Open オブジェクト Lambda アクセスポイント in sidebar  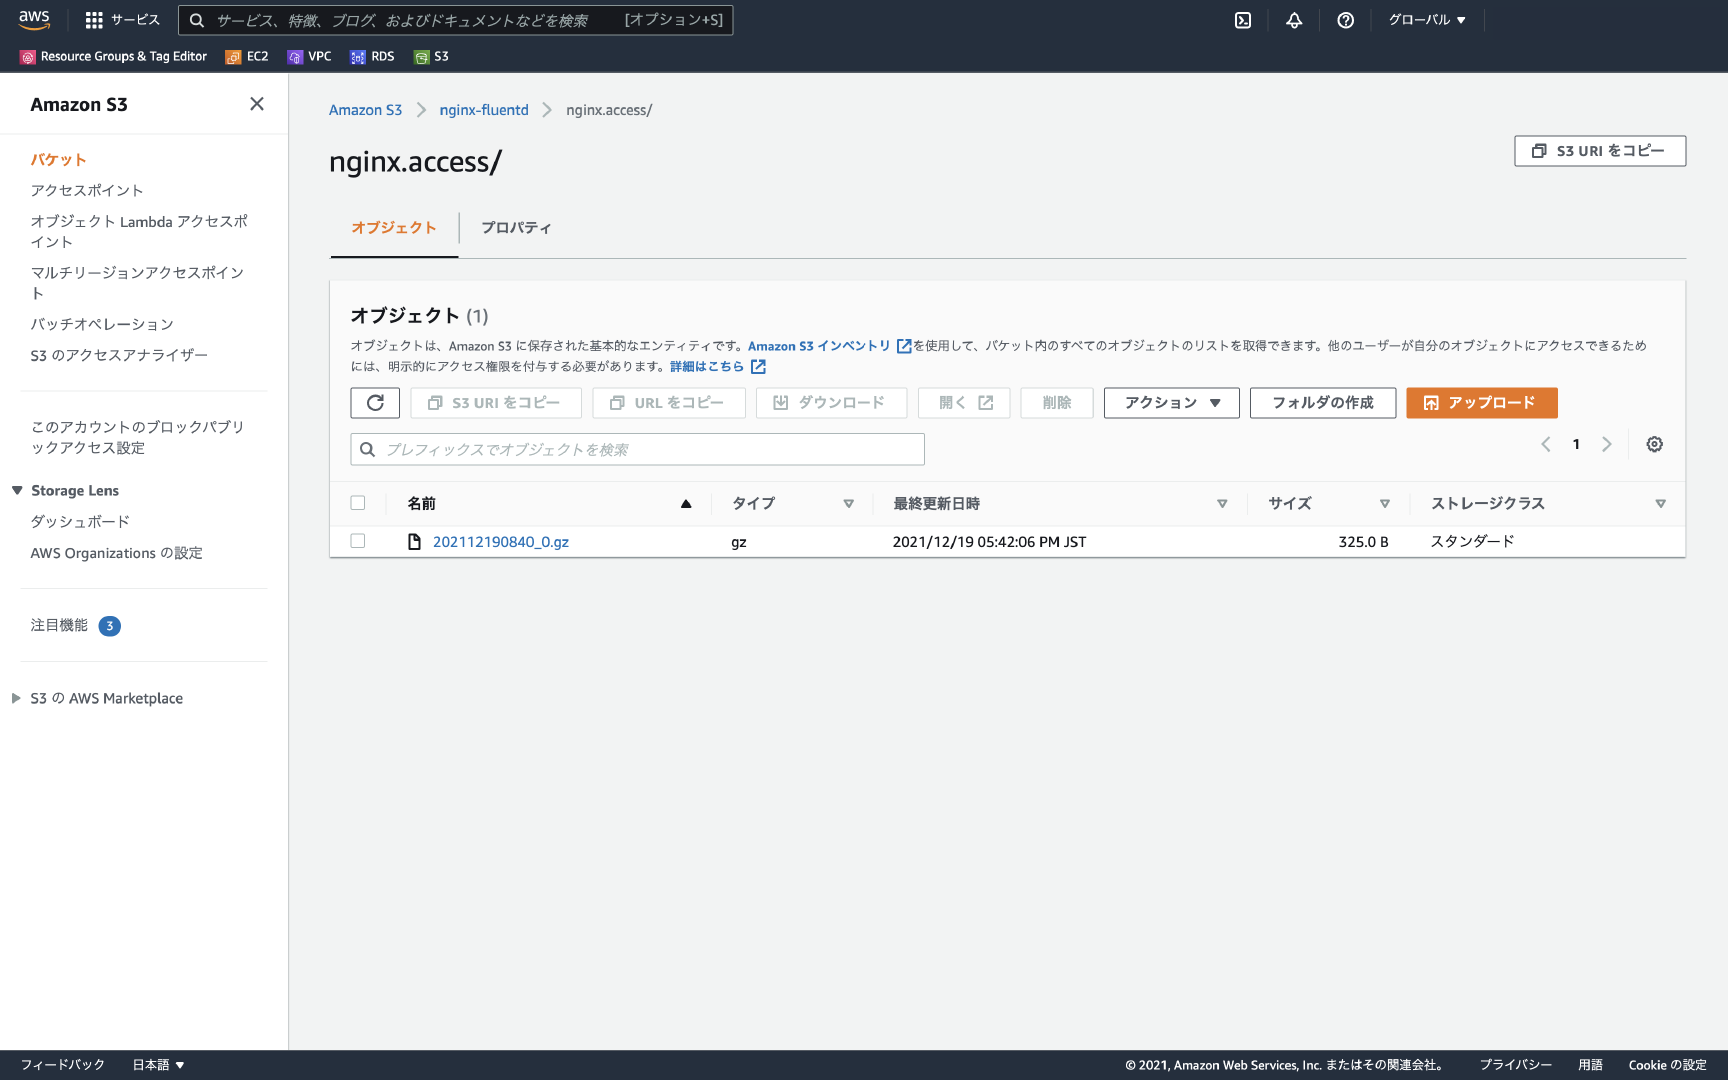tap(139, 231)
